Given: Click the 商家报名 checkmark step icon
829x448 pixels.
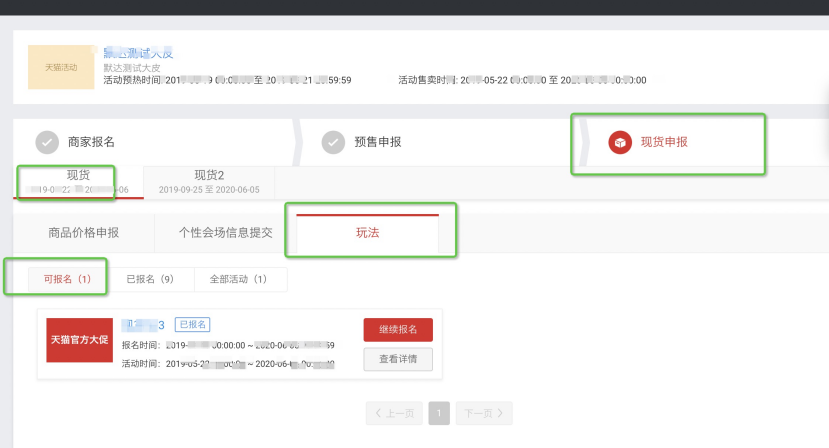Looking at the screenshot, I should click(x=47, y=142).
